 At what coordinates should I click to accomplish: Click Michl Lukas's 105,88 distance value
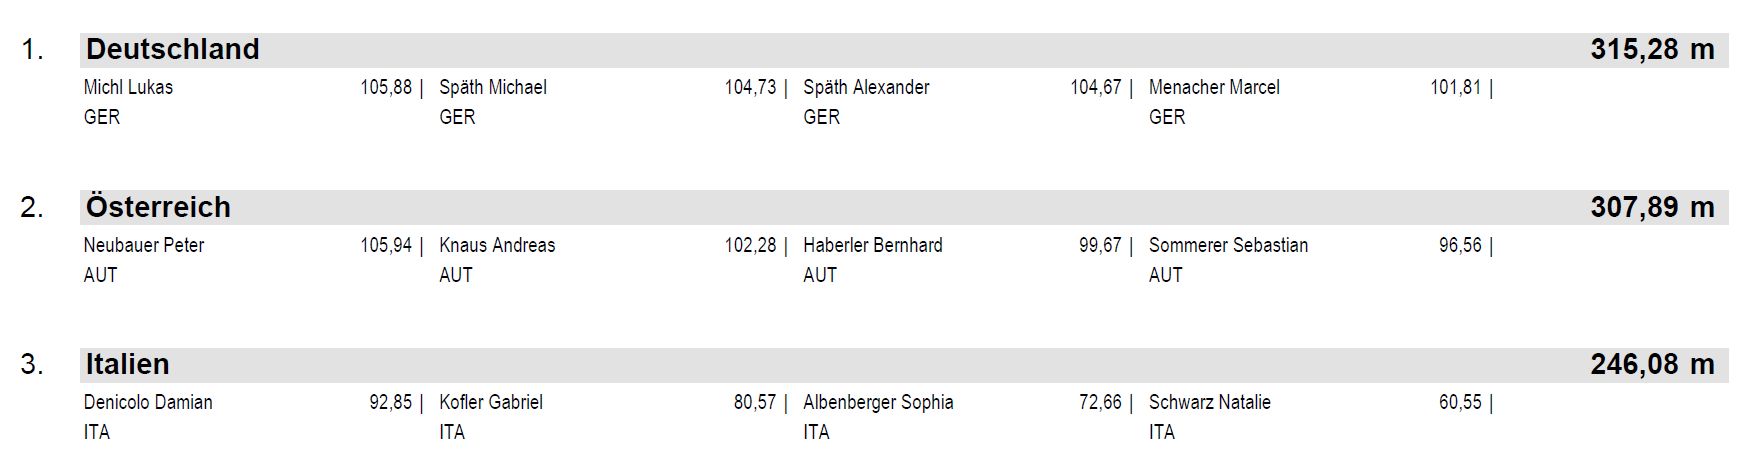(x=386, y=87)
